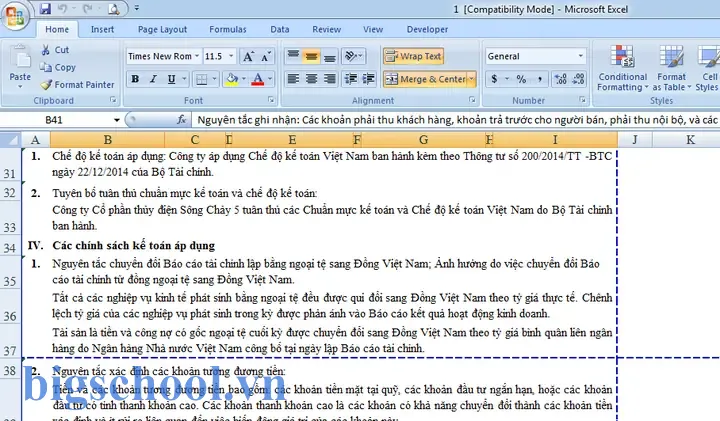Apply percent style
Screen dimensions: 720x421
[521, 79]
